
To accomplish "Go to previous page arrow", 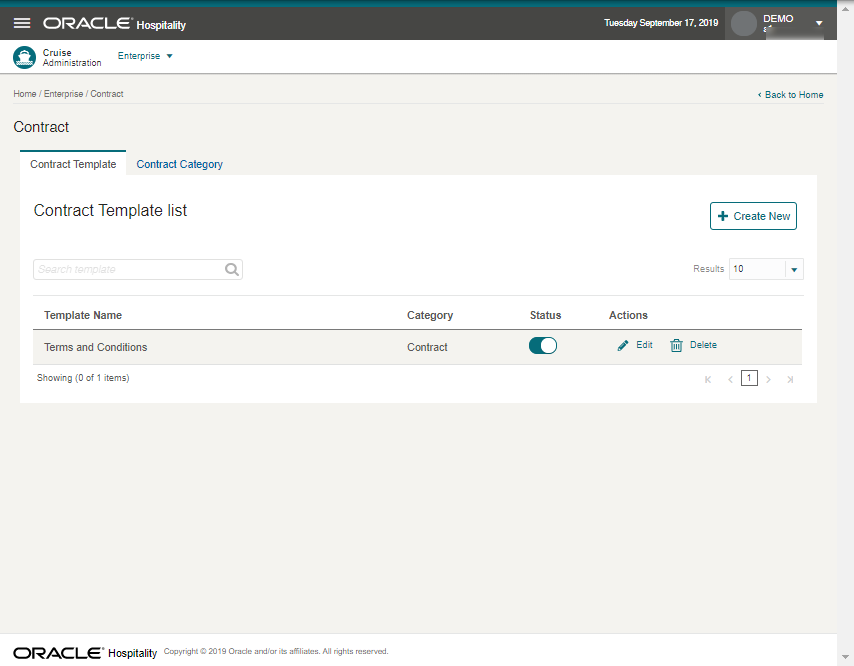I will 730,380.
